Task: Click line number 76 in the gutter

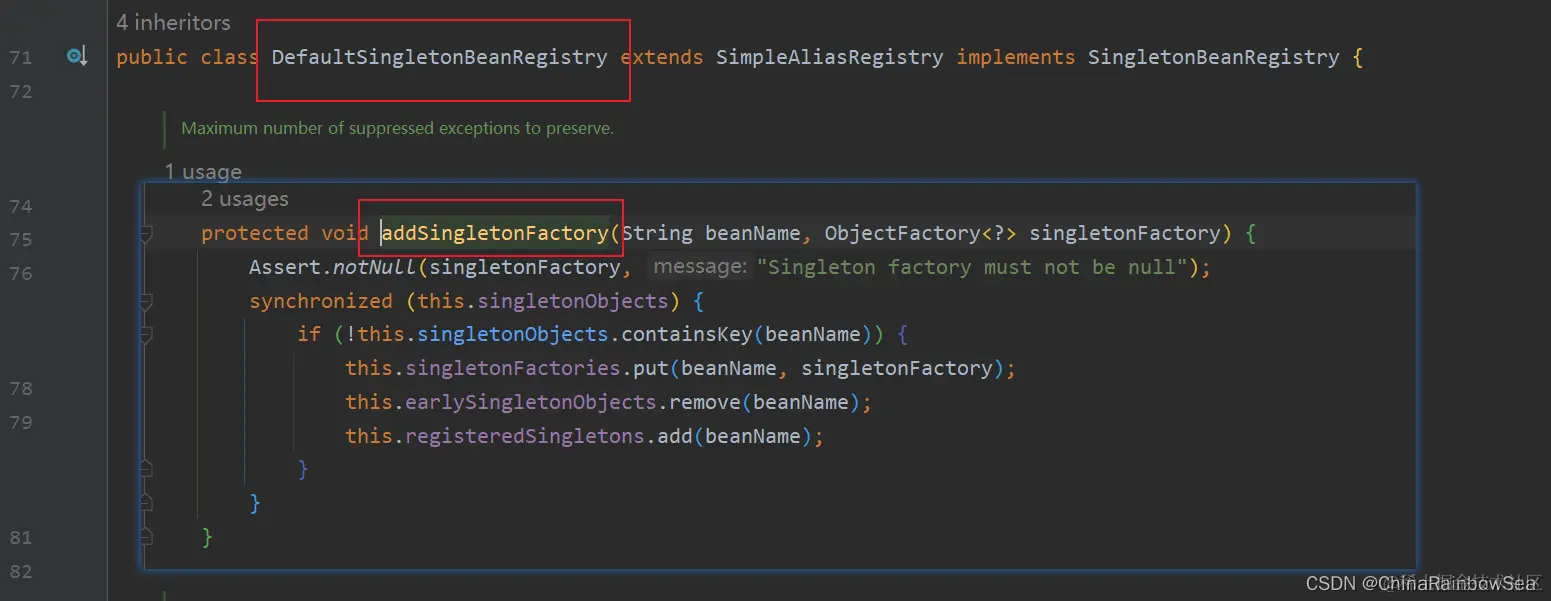Action: tap(20, 273)
